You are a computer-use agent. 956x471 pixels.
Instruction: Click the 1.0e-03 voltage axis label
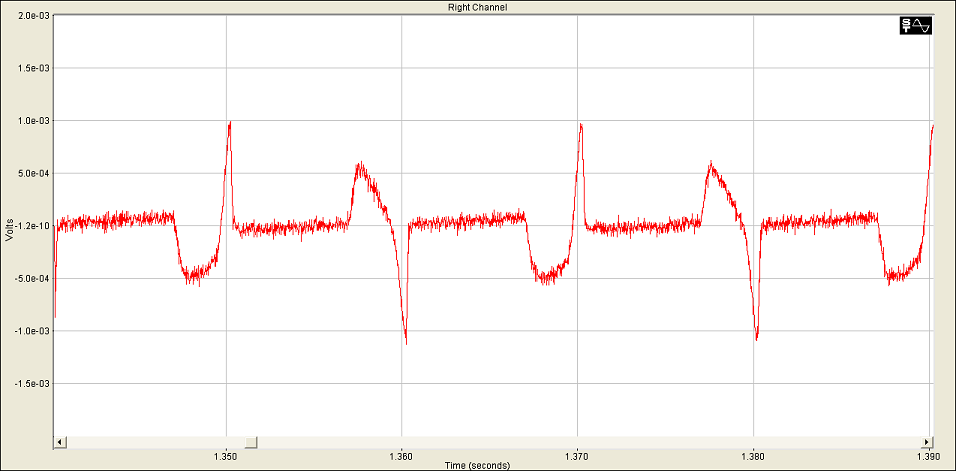coord(34,121)
